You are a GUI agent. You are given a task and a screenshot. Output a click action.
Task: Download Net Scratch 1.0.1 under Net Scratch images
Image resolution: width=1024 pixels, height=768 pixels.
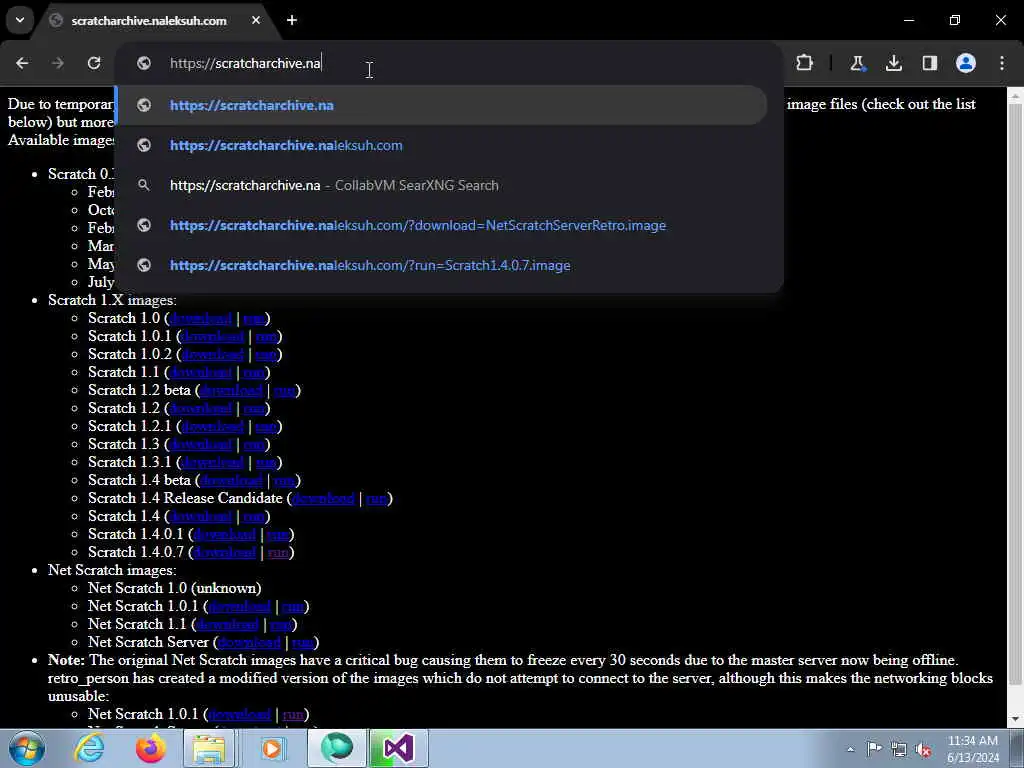tap(239, 607)
